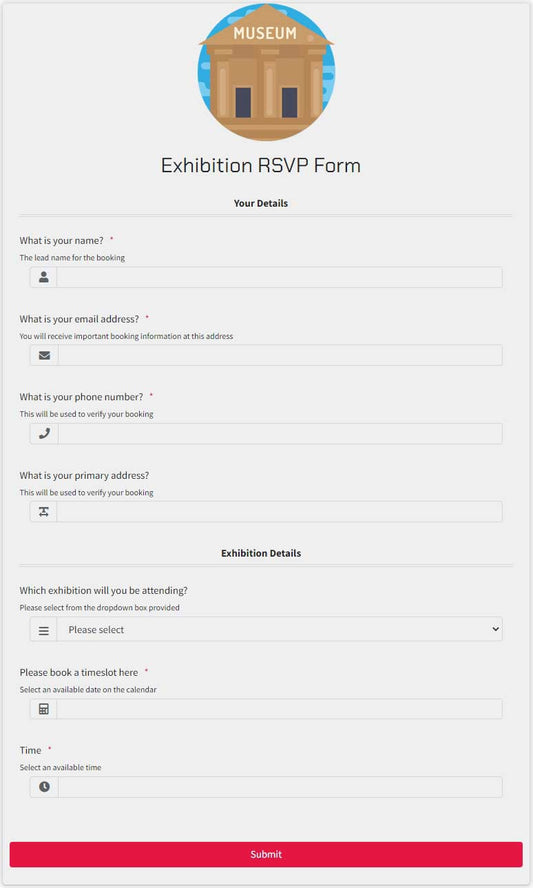Open the timeslot date picker field
533x888 pixels.
[x=279, y=708]
